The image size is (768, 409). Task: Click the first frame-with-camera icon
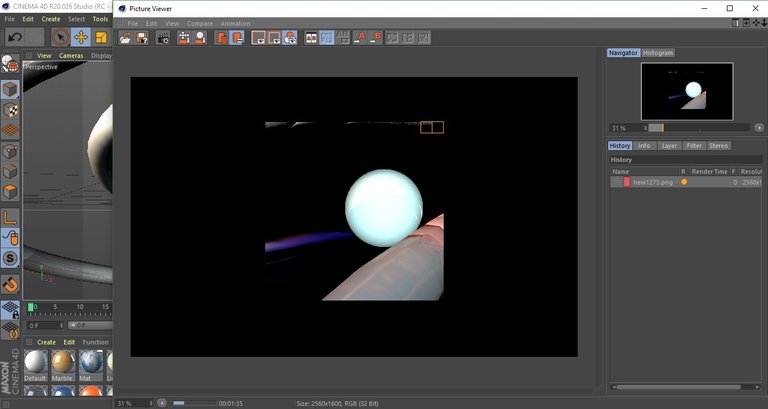pyautogui.click(x=259, y=38)
